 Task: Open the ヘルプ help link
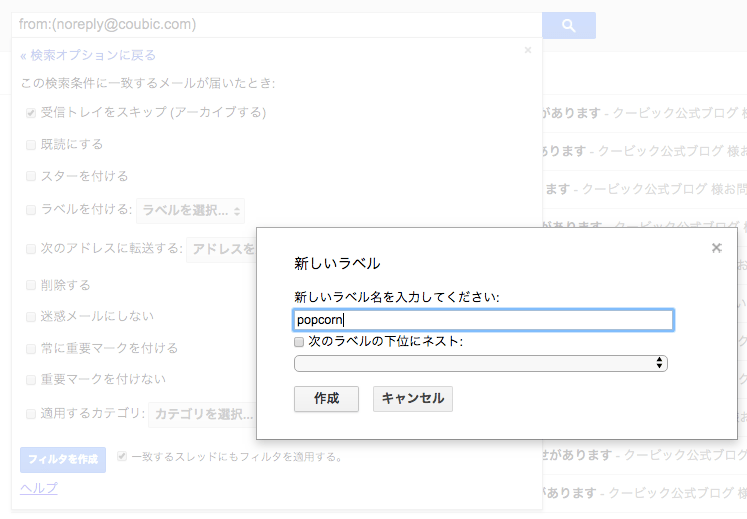(39, 488)
